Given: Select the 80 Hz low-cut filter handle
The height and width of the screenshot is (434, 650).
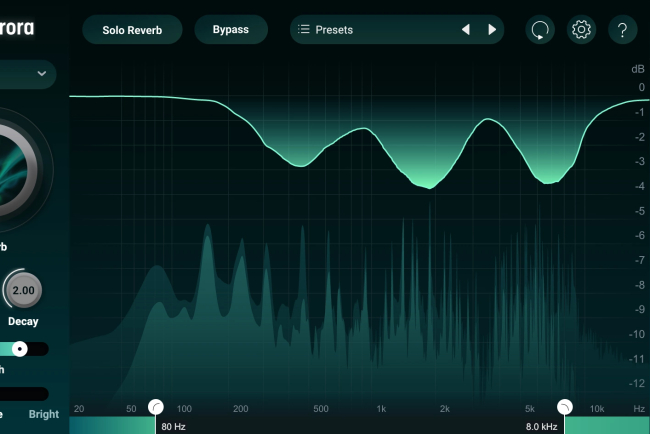Looking at the screenshot, I should click(156, 407).
